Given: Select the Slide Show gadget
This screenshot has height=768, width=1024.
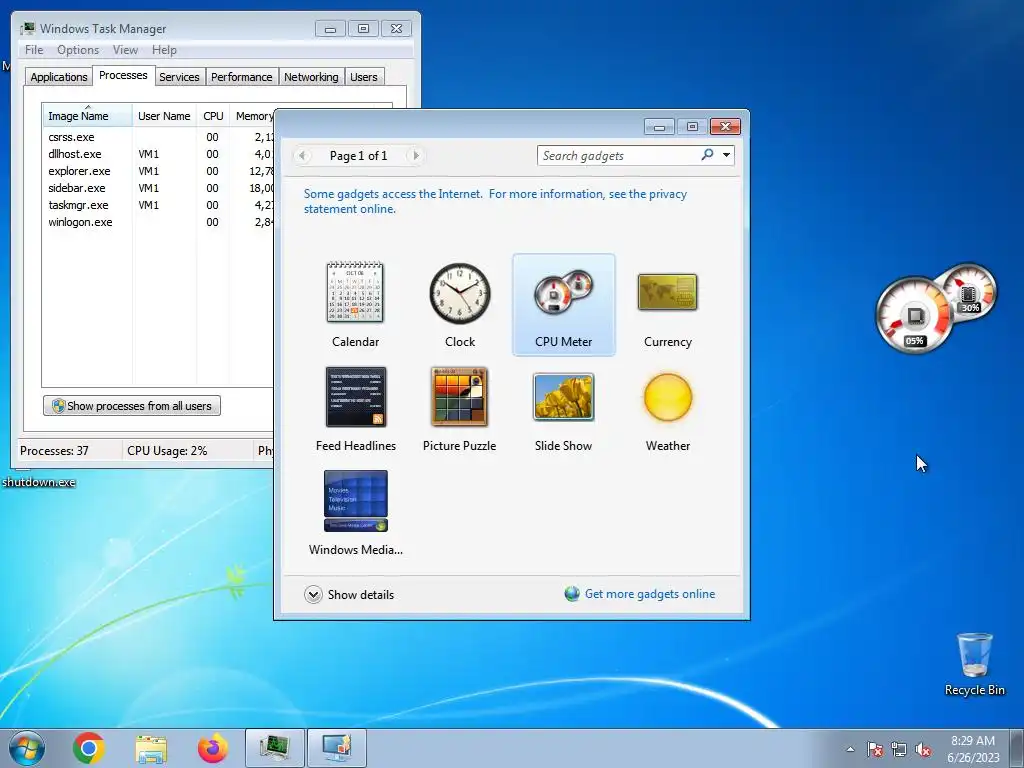Looking at the screenshot, I should [564, 409].
